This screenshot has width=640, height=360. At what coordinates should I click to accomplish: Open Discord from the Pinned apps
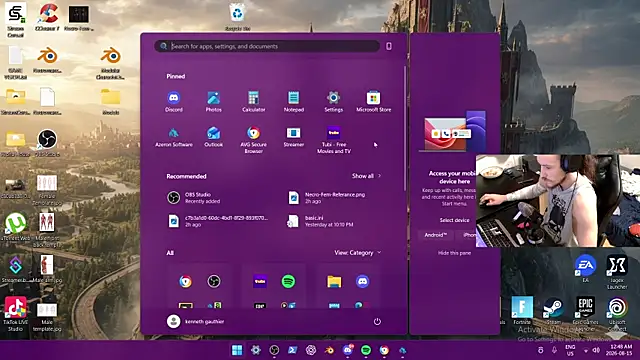[173, 102]
